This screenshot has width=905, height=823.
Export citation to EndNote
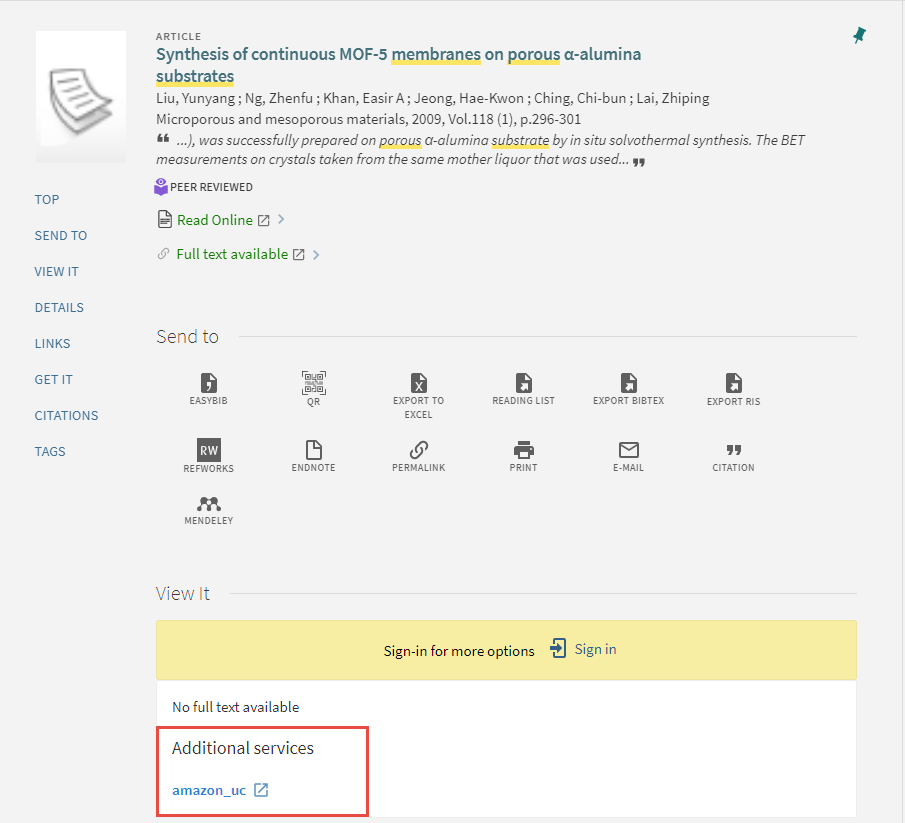(314, 451)
